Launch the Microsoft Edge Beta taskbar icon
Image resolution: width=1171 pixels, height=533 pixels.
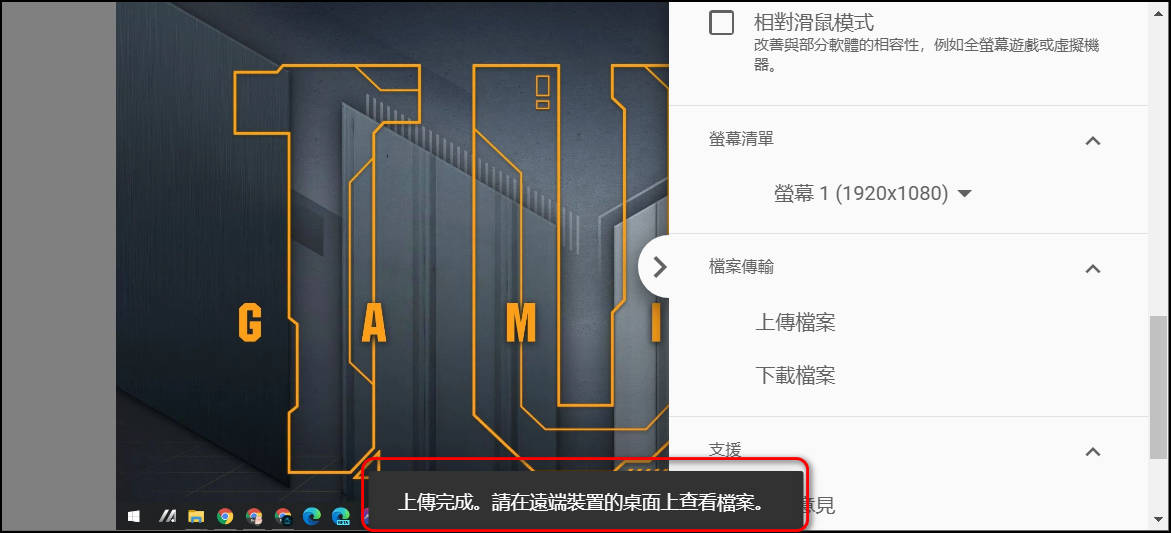coord(341,516)
